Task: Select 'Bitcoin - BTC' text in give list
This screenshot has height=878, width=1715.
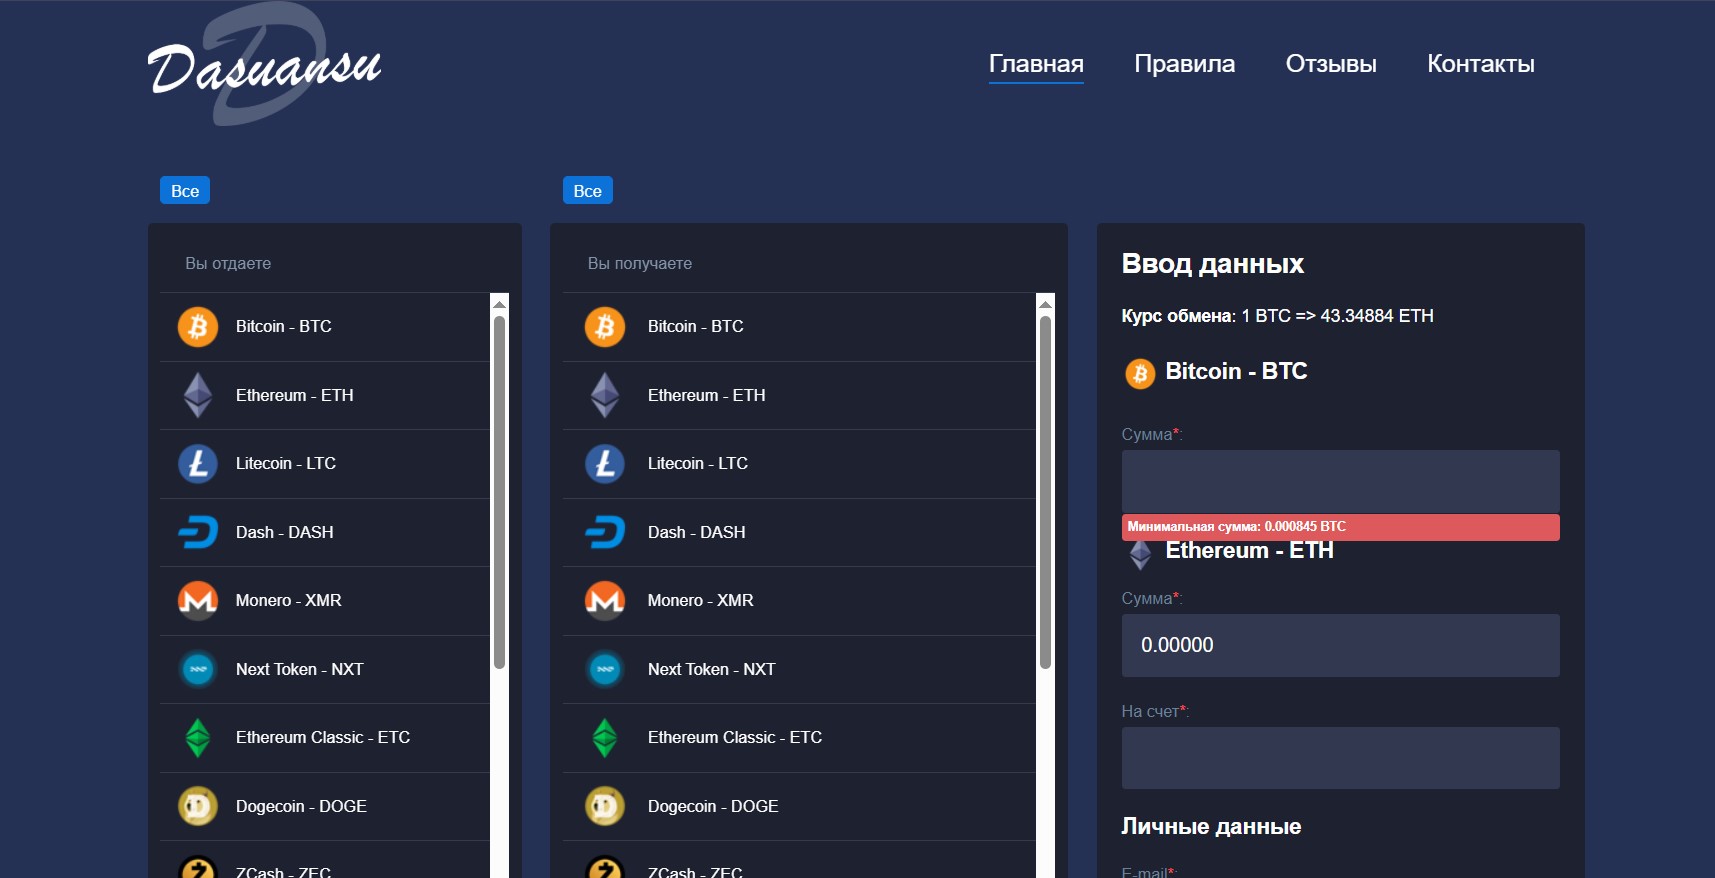Action: click(x=284, y=326)
